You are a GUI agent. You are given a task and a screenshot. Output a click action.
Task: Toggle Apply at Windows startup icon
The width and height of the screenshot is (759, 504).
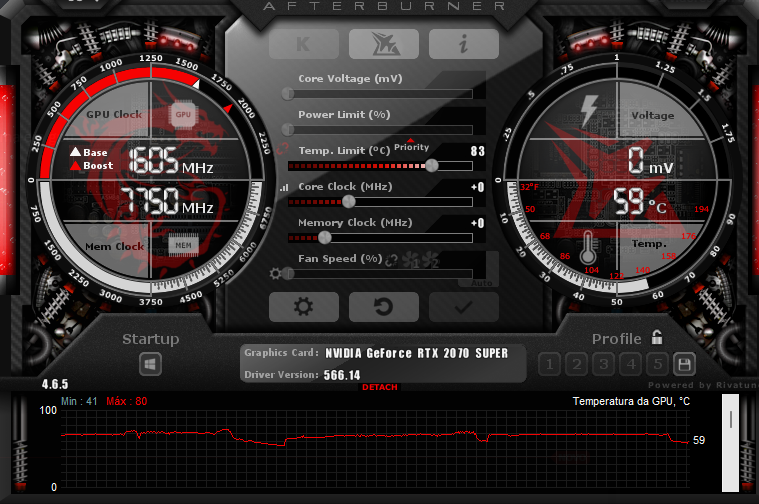point(150,364)
